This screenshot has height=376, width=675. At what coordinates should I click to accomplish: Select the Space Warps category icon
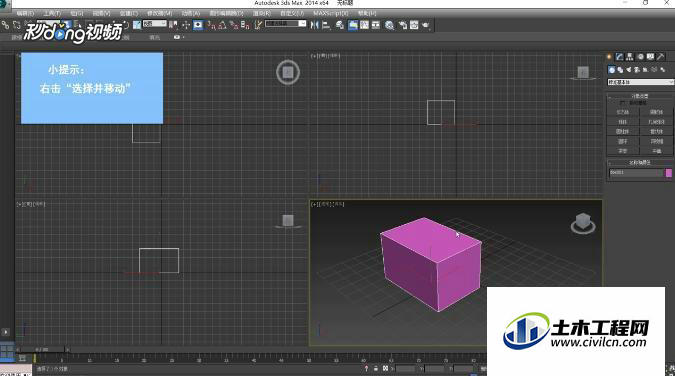654,69
